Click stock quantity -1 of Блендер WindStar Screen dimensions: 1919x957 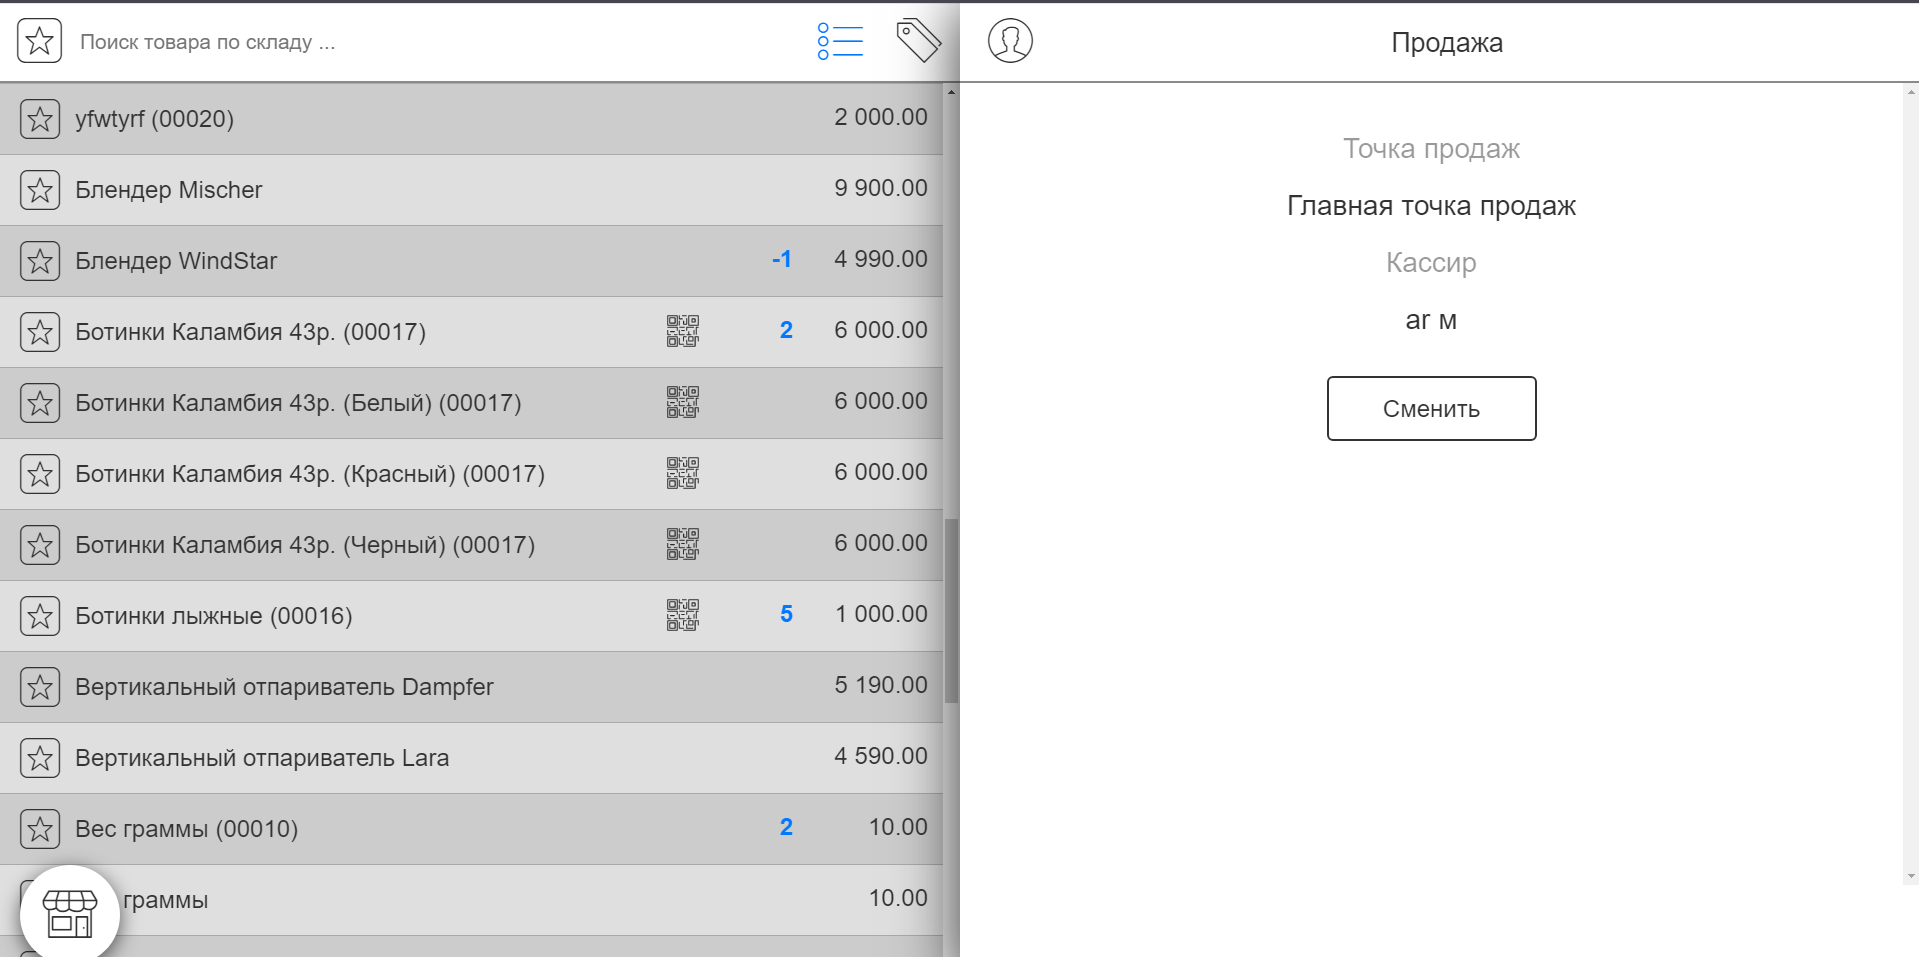[x=782, y=259]
